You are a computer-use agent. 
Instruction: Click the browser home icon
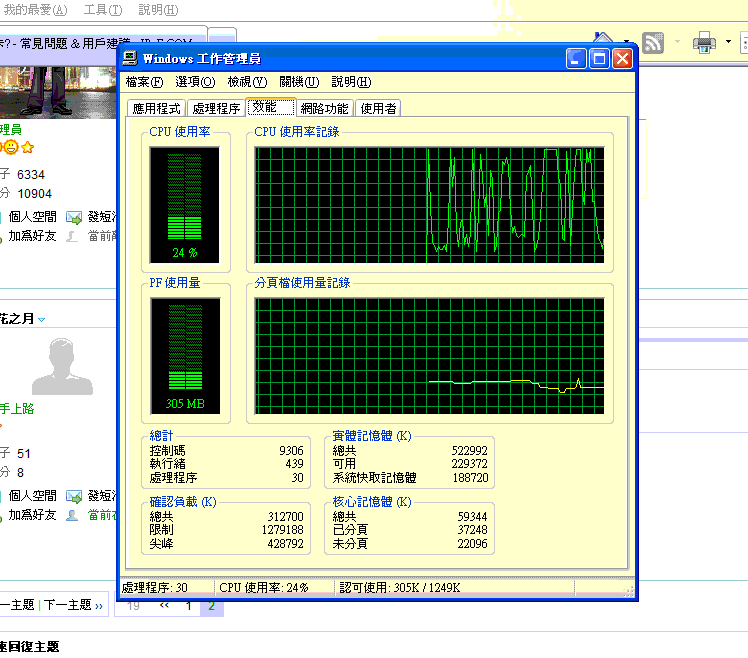(603, 38)
